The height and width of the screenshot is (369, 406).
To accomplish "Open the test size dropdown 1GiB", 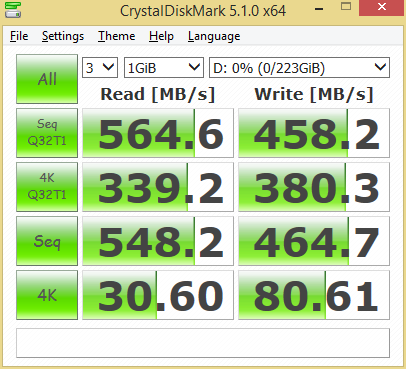I will 164,68.
